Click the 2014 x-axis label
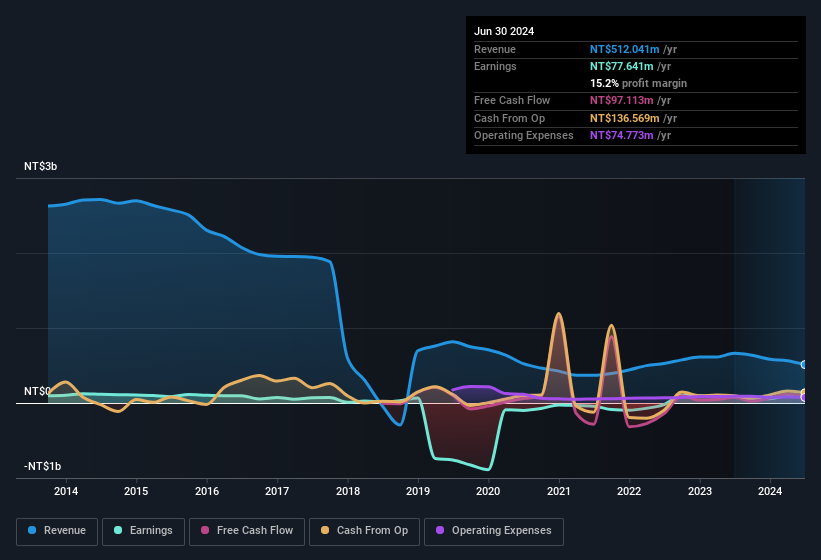This screenshot has width=821, height=560. point(66,491)
